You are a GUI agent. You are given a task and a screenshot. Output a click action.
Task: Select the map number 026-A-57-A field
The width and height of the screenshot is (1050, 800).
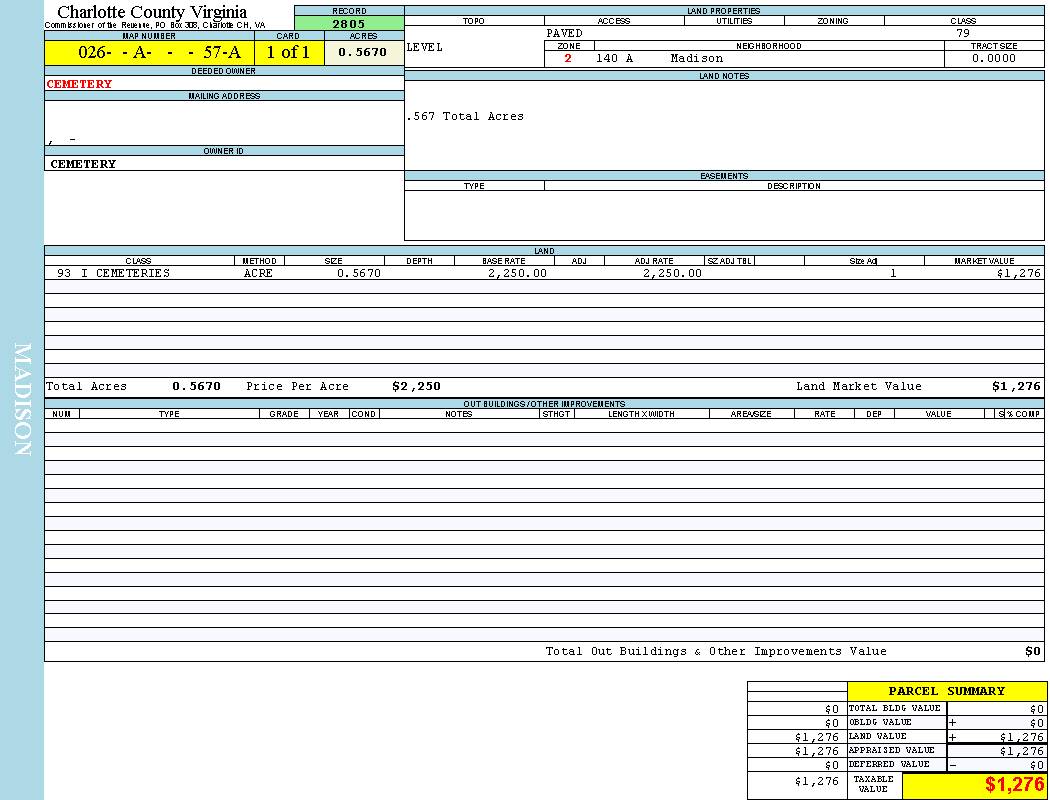148,53
